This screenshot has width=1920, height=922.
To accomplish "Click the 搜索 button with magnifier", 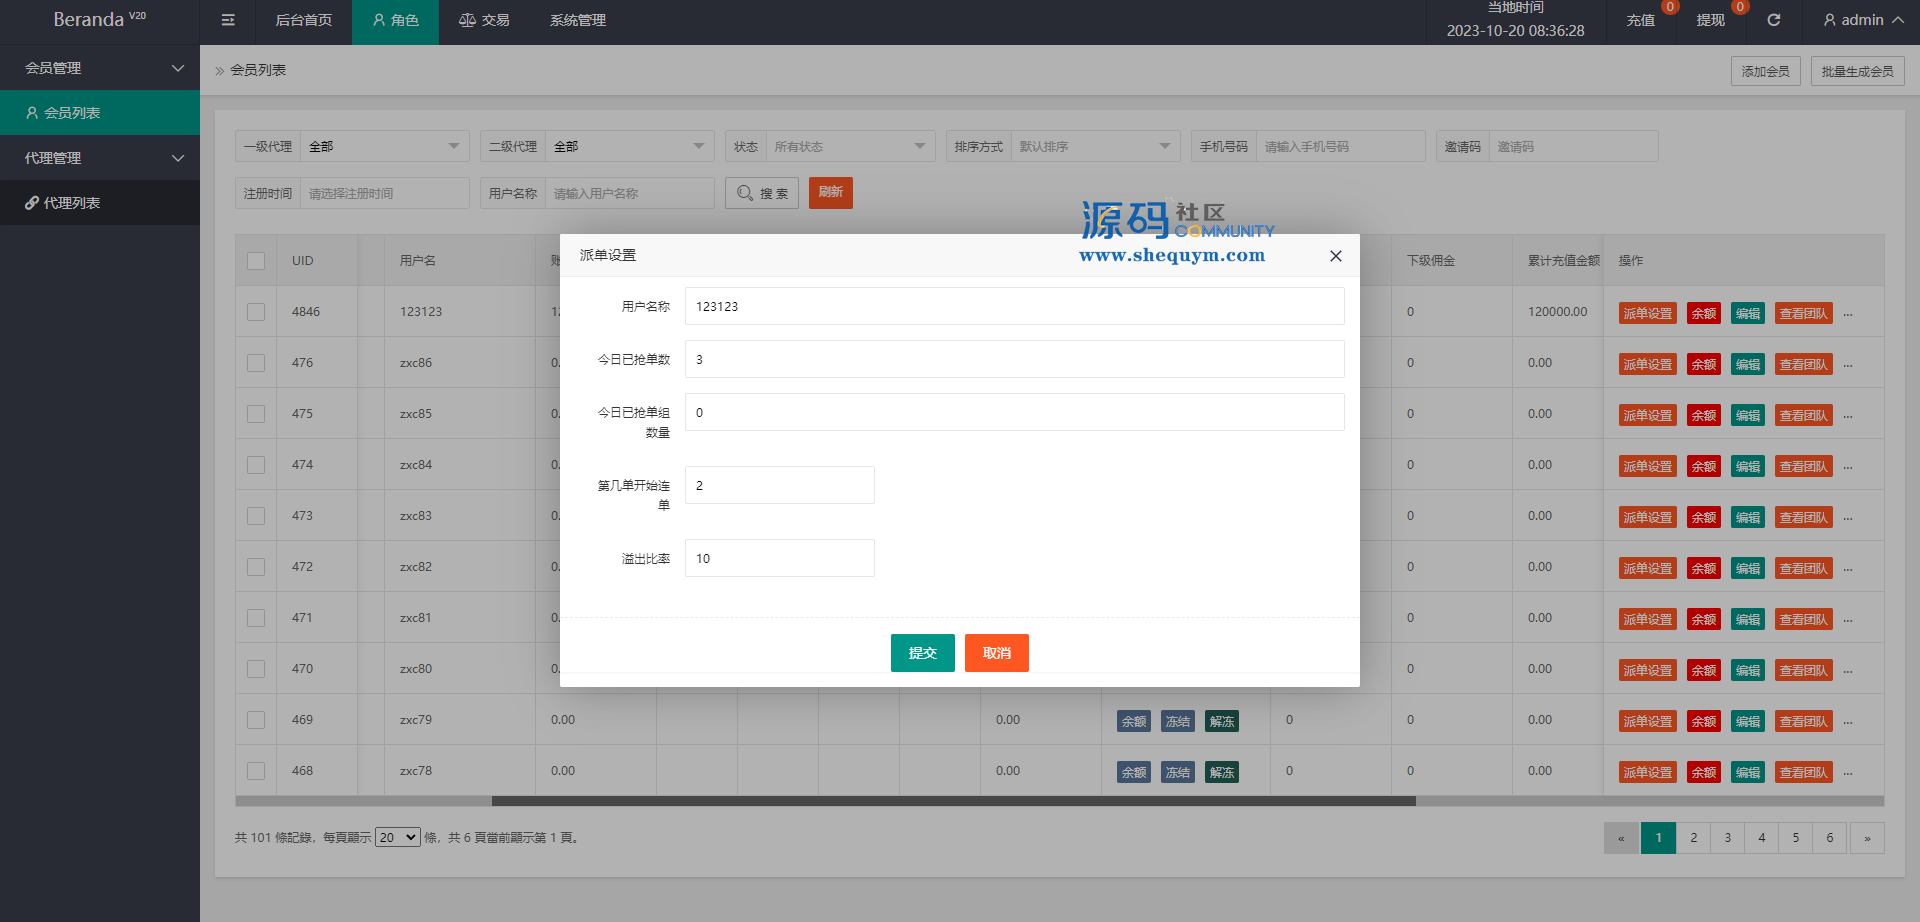I will (x=762, y=193).
